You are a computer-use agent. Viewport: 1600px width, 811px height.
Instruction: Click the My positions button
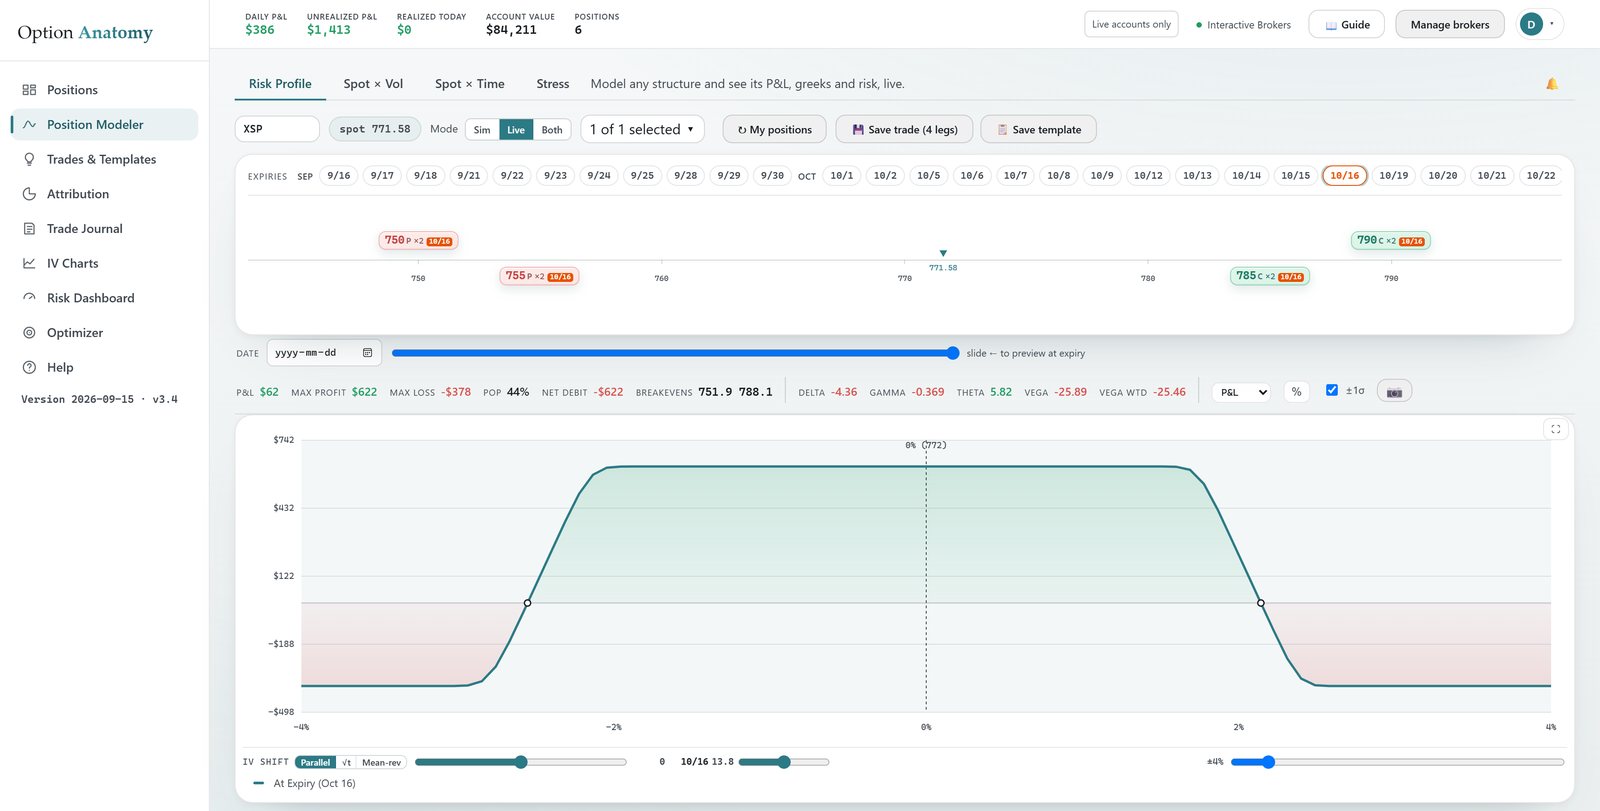[775, 130]
